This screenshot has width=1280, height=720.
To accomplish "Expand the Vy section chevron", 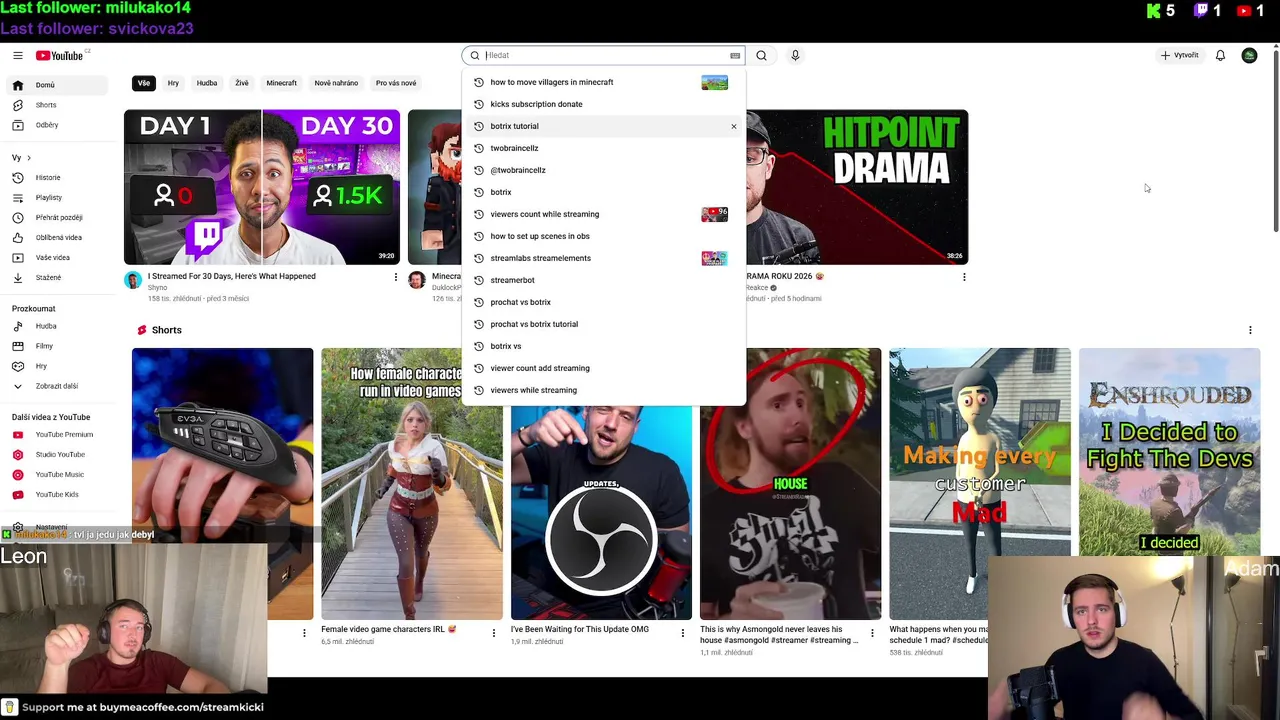I will tap(28, 158).
